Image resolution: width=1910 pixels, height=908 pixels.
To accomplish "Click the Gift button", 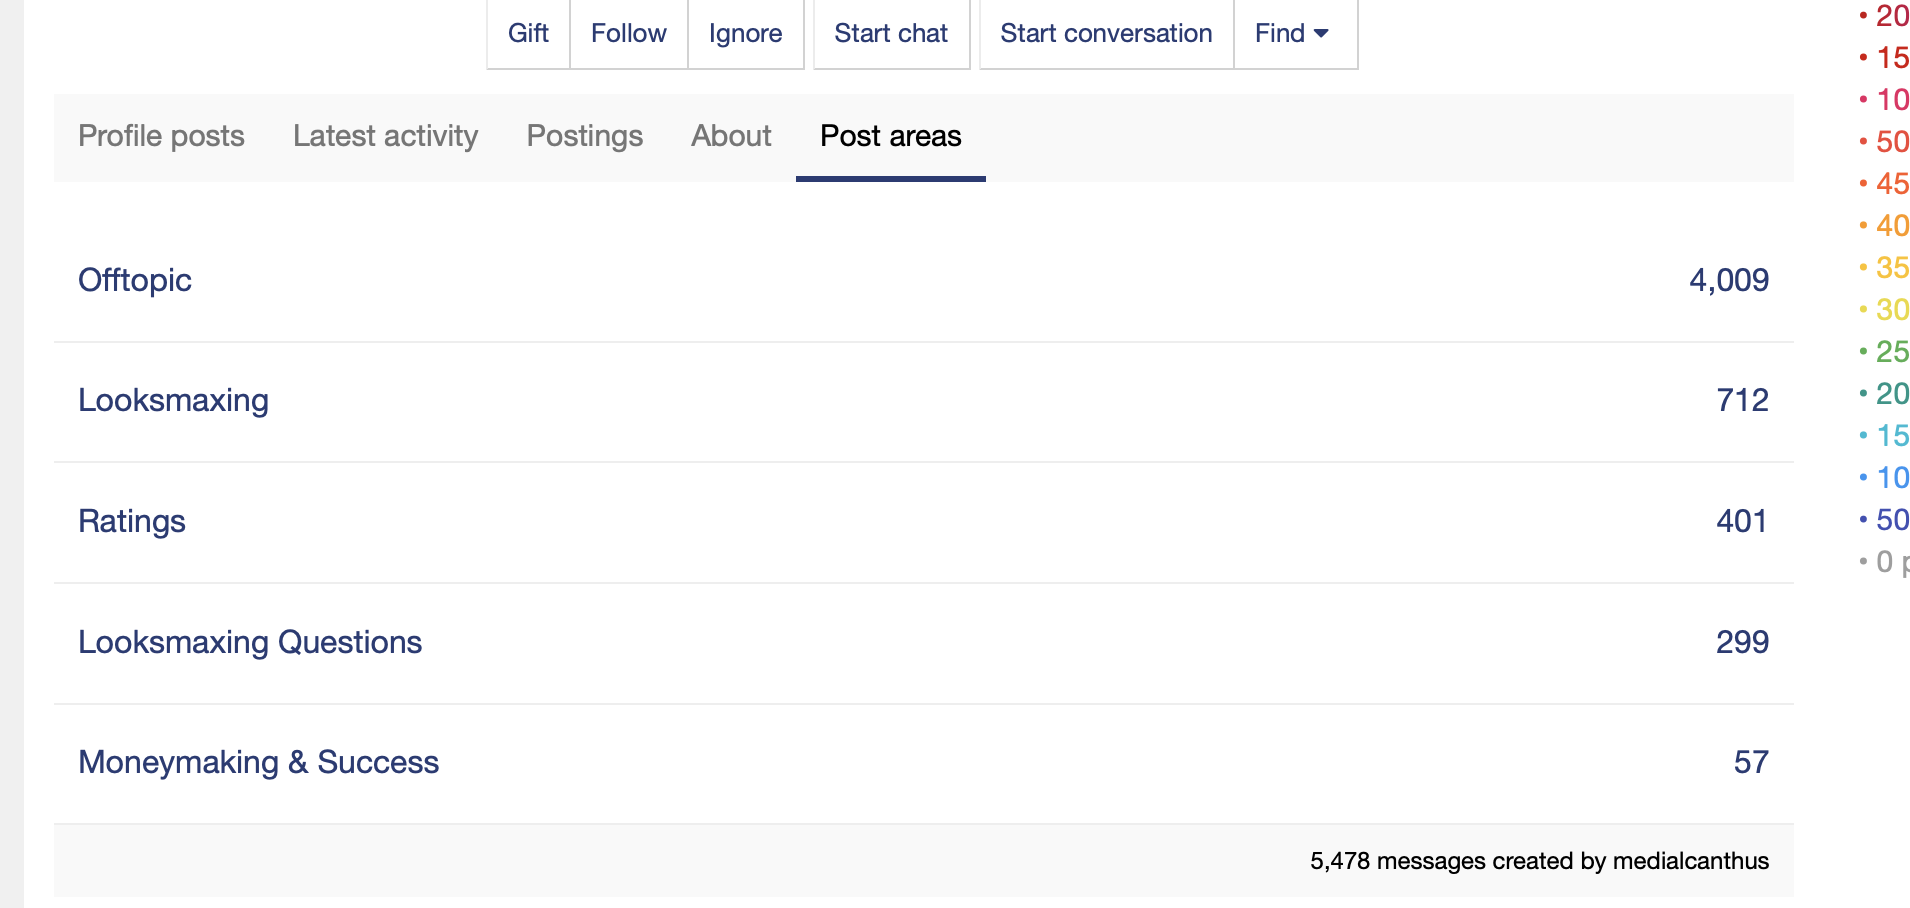I will [528, 34].
